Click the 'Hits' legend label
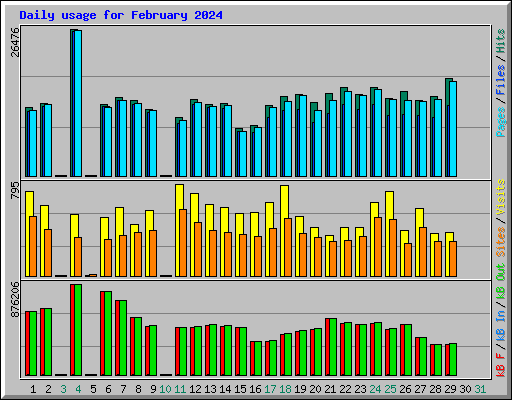 pyautogui.click(x=501, y=41)
